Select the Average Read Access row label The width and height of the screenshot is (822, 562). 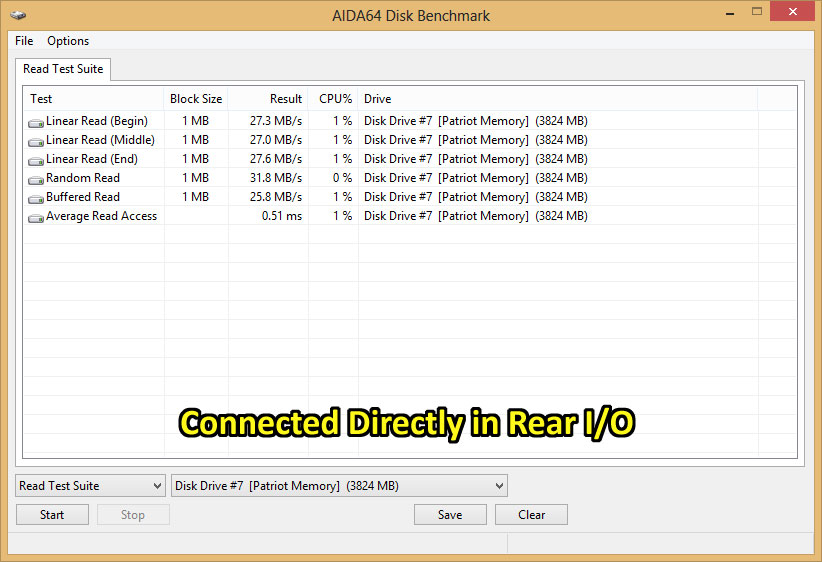point(102,216)
